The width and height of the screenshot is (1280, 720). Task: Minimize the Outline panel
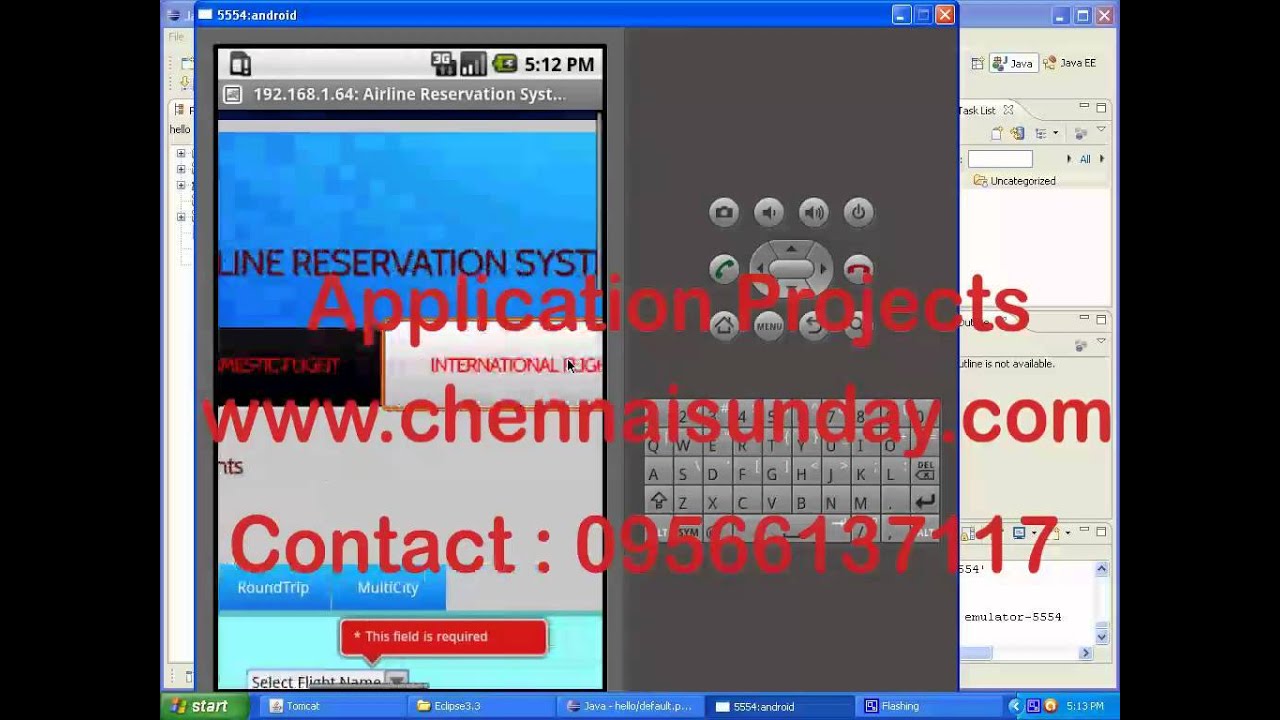(x=1084, y=319)
